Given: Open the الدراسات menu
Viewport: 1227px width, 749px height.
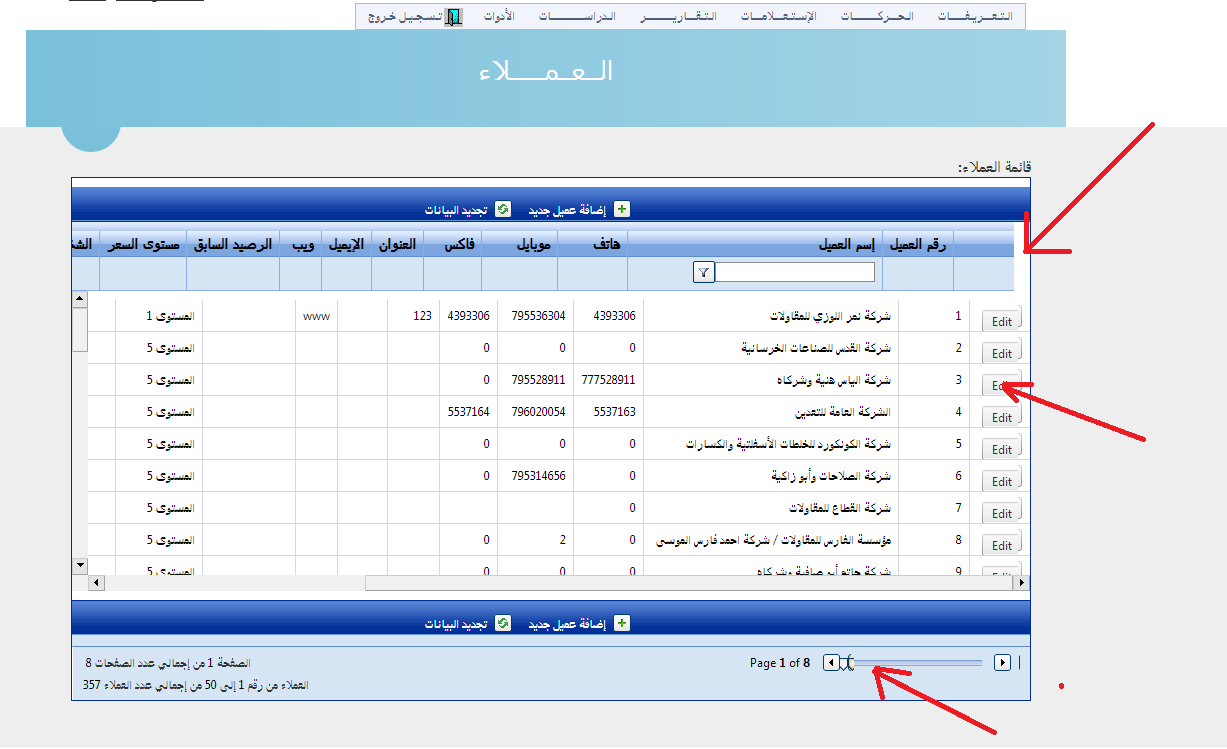Looking at the screenshot, I should 577,17.
